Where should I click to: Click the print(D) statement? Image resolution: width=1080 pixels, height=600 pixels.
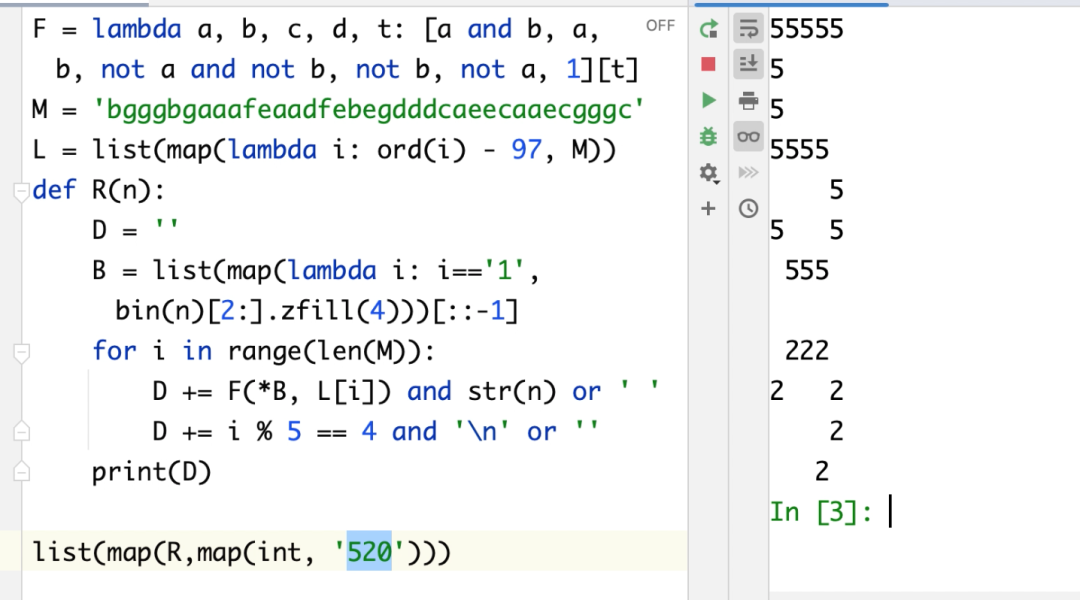(152, 472)
